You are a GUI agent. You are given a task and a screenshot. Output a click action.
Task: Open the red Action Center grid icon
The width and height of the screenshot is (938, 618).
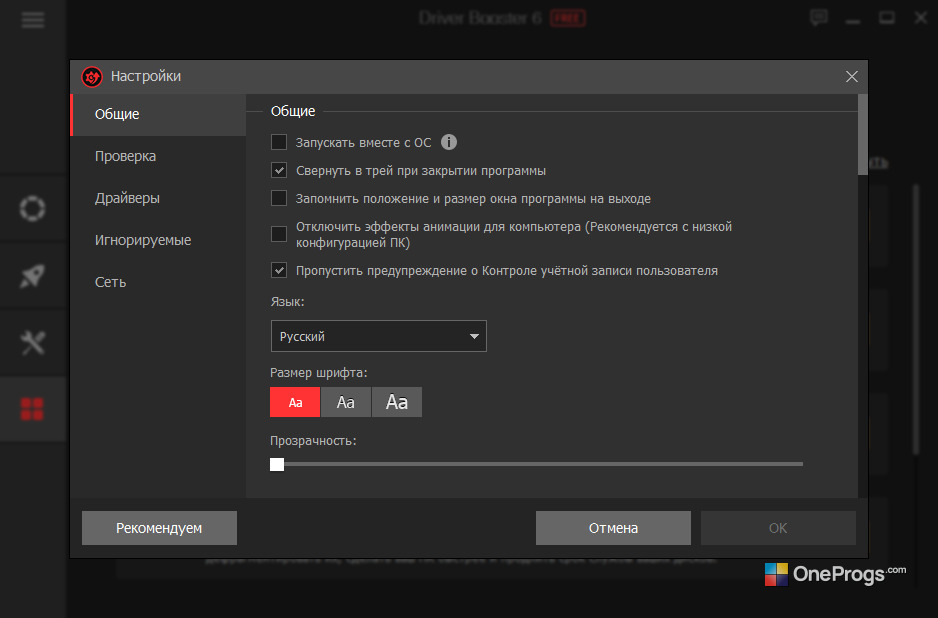[32, 409]
